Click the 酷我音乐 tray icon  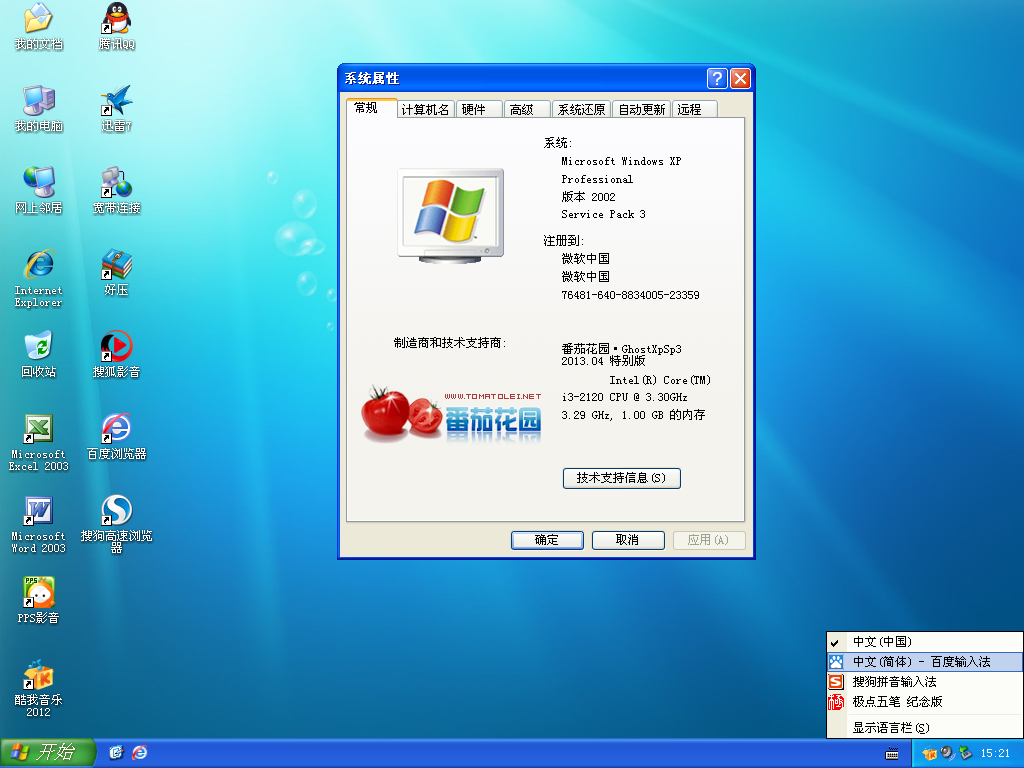[929, 754]
